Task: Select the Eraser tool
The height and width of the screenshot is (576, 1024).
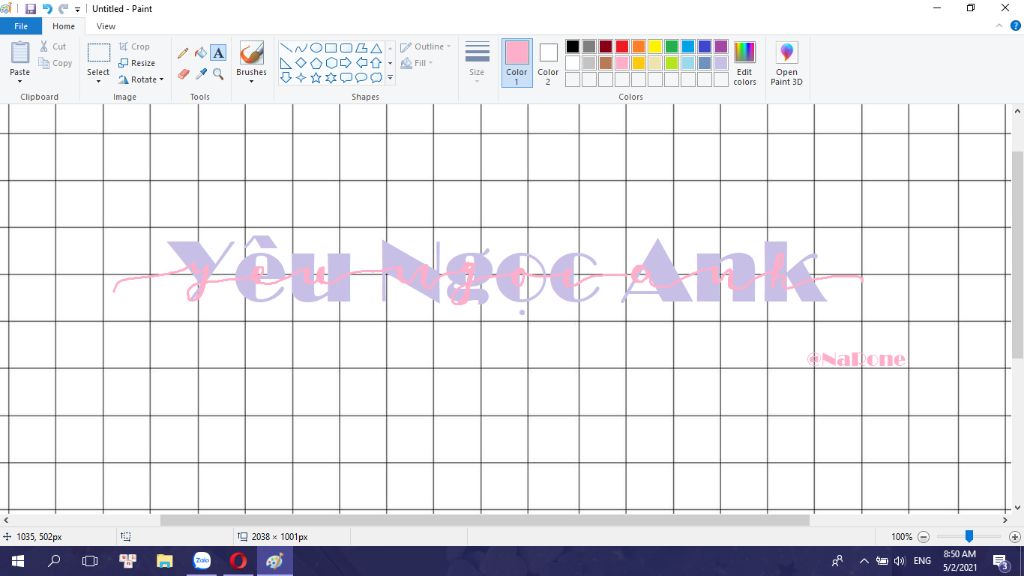Action: pyautogui.click(x=183, y=74)
